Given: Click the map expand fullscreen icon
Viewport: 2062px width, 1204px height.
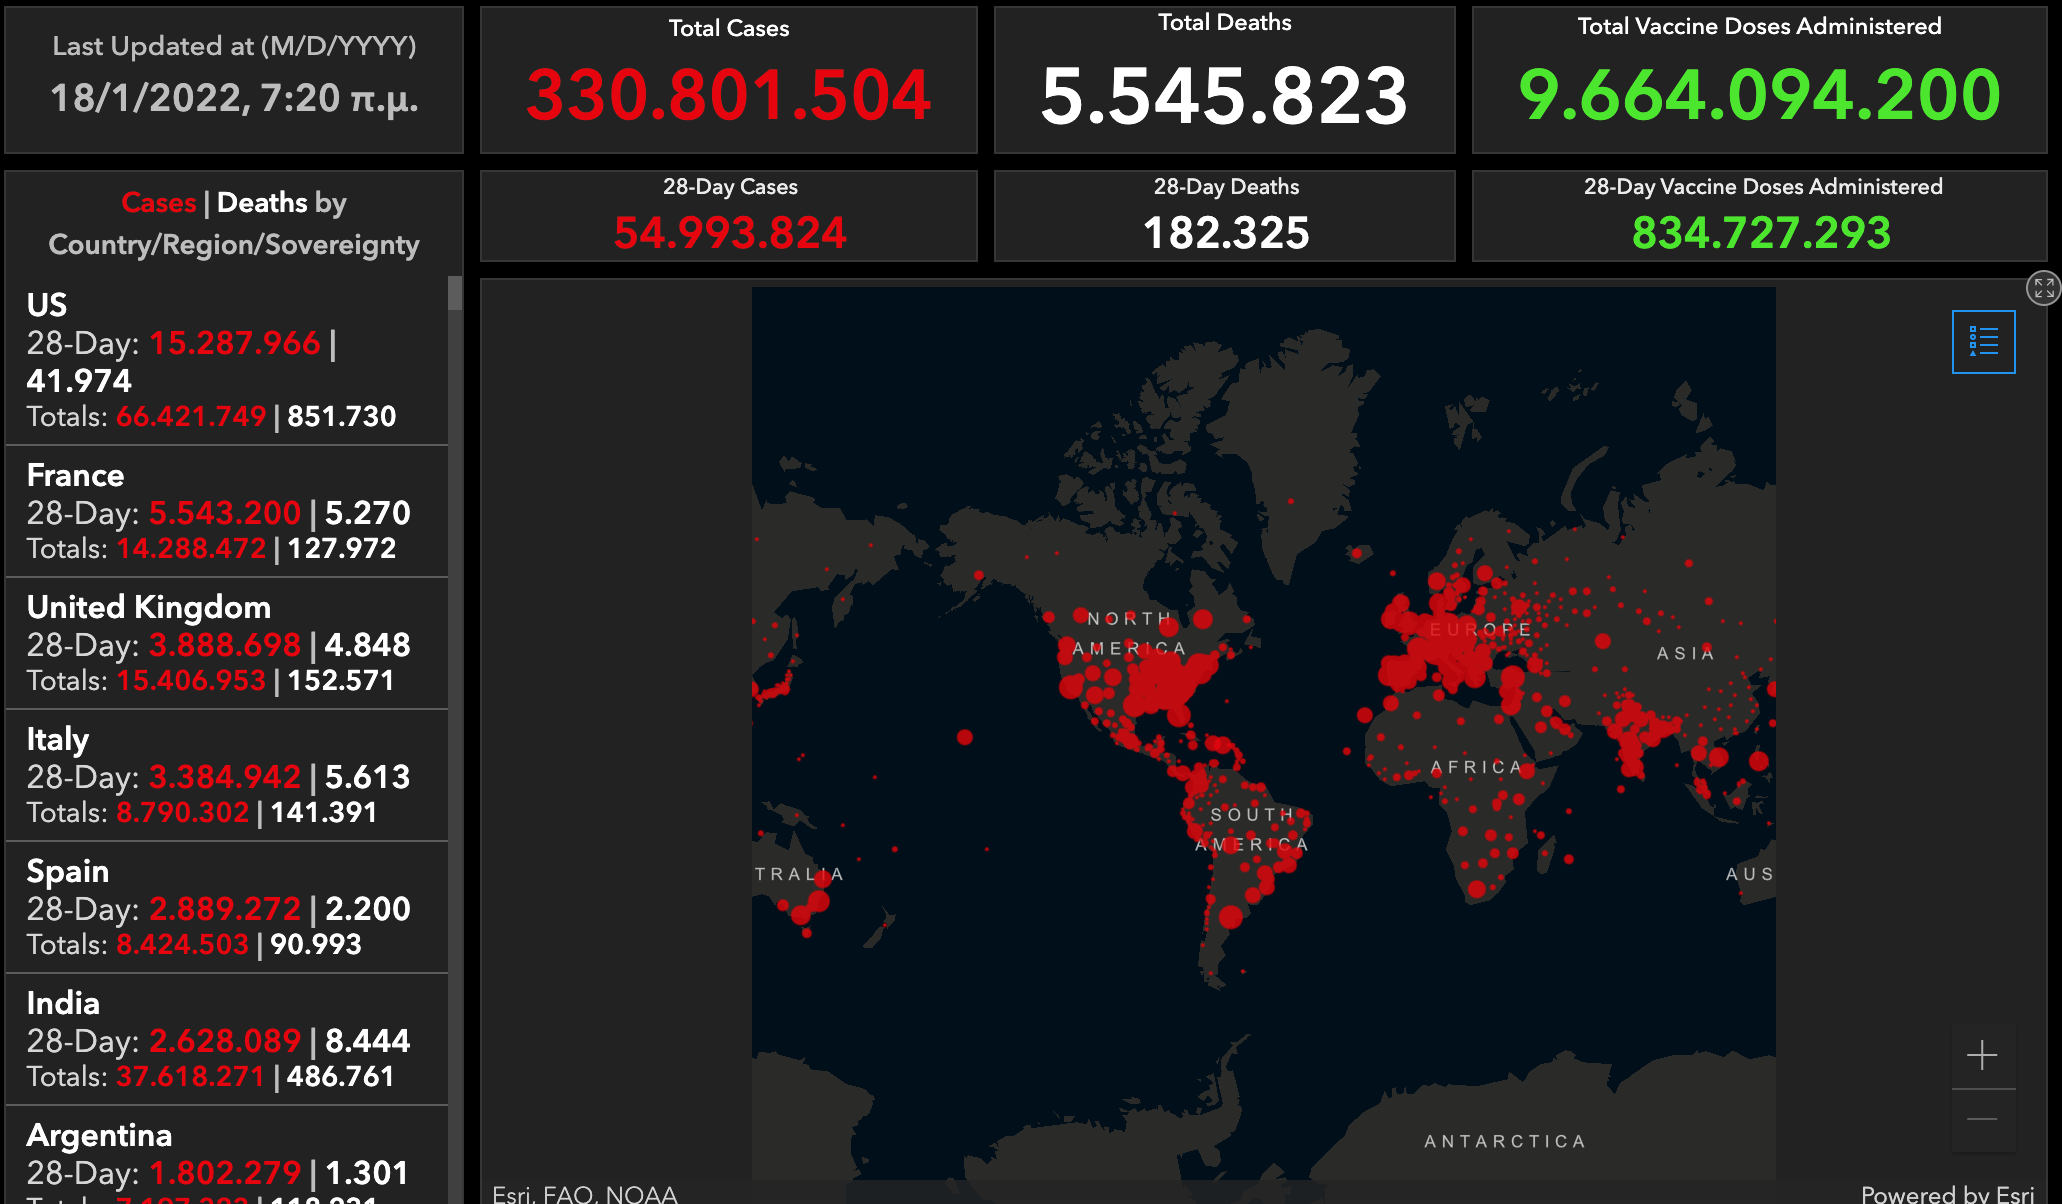Looking at the screenshot, I should click(x=2043, y=288).
